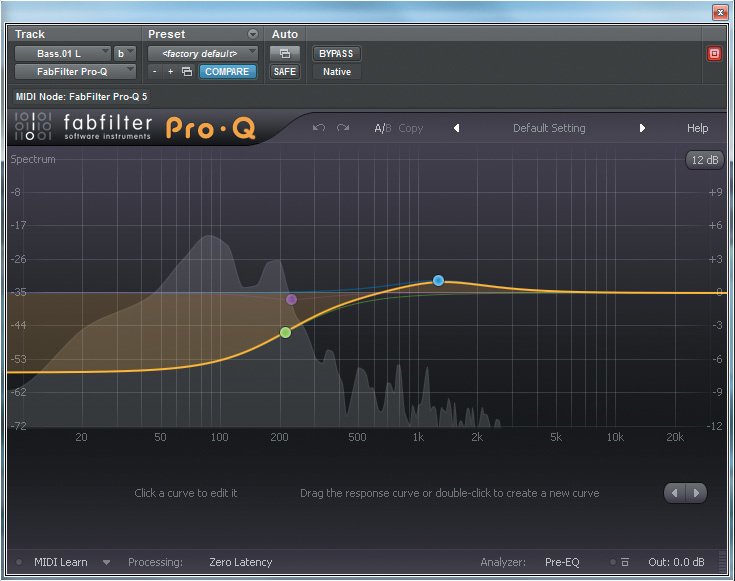Open the Preset menu round arrow

[253, 34]
